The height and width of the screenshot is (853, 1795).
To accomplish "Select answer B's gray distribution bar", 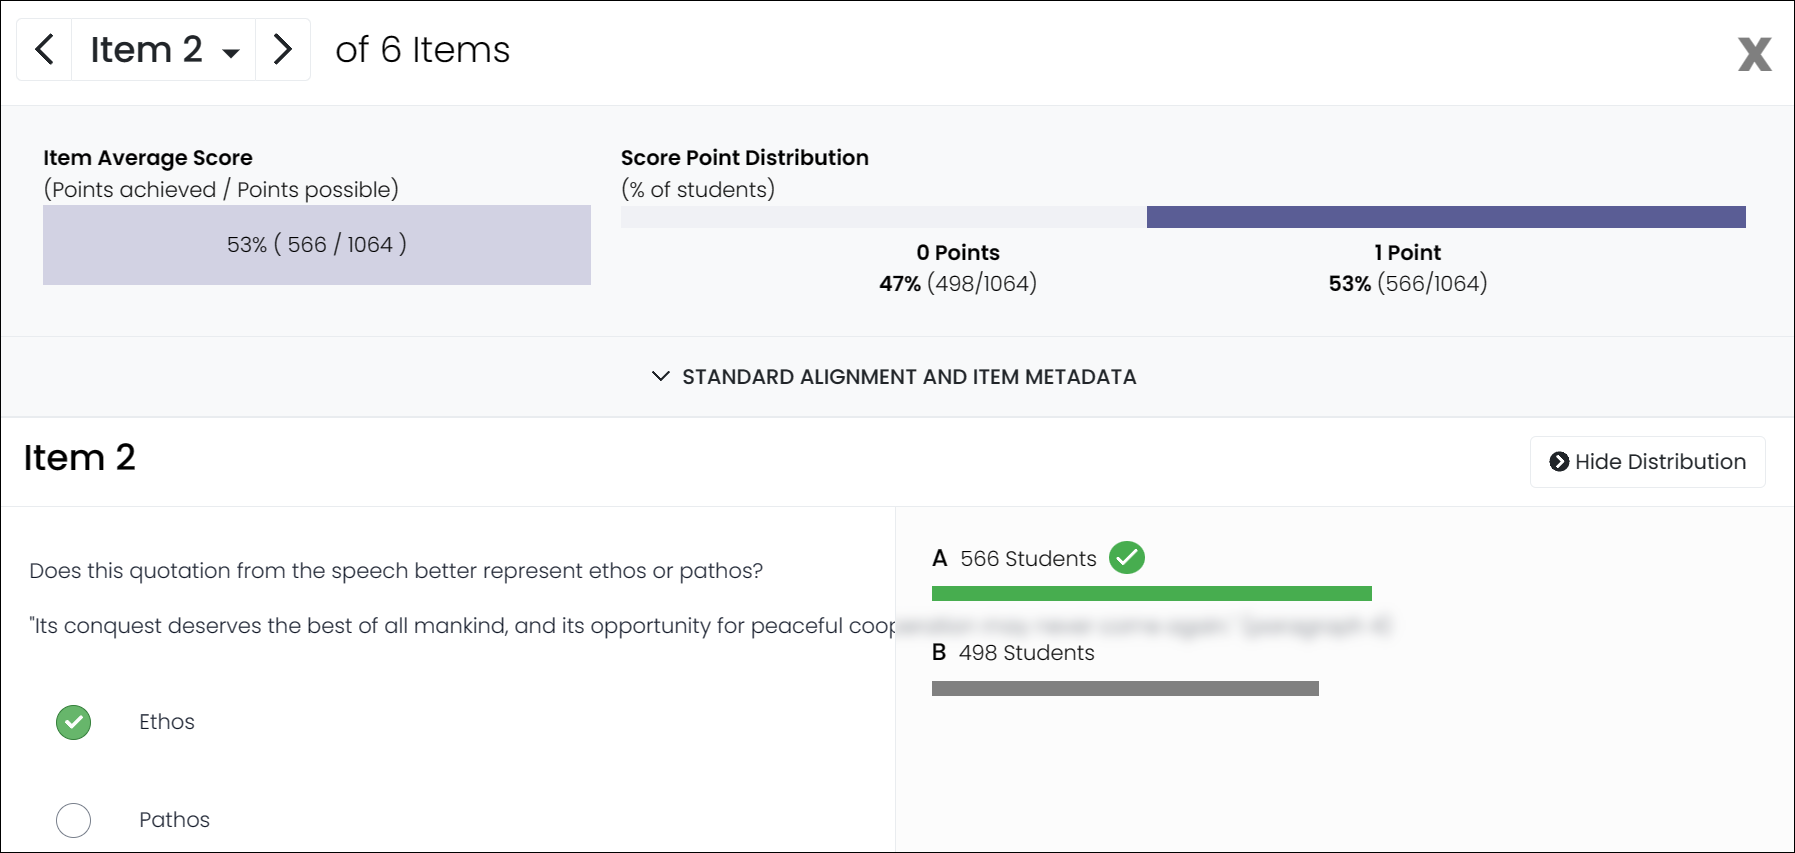I will pos(1124,688).
